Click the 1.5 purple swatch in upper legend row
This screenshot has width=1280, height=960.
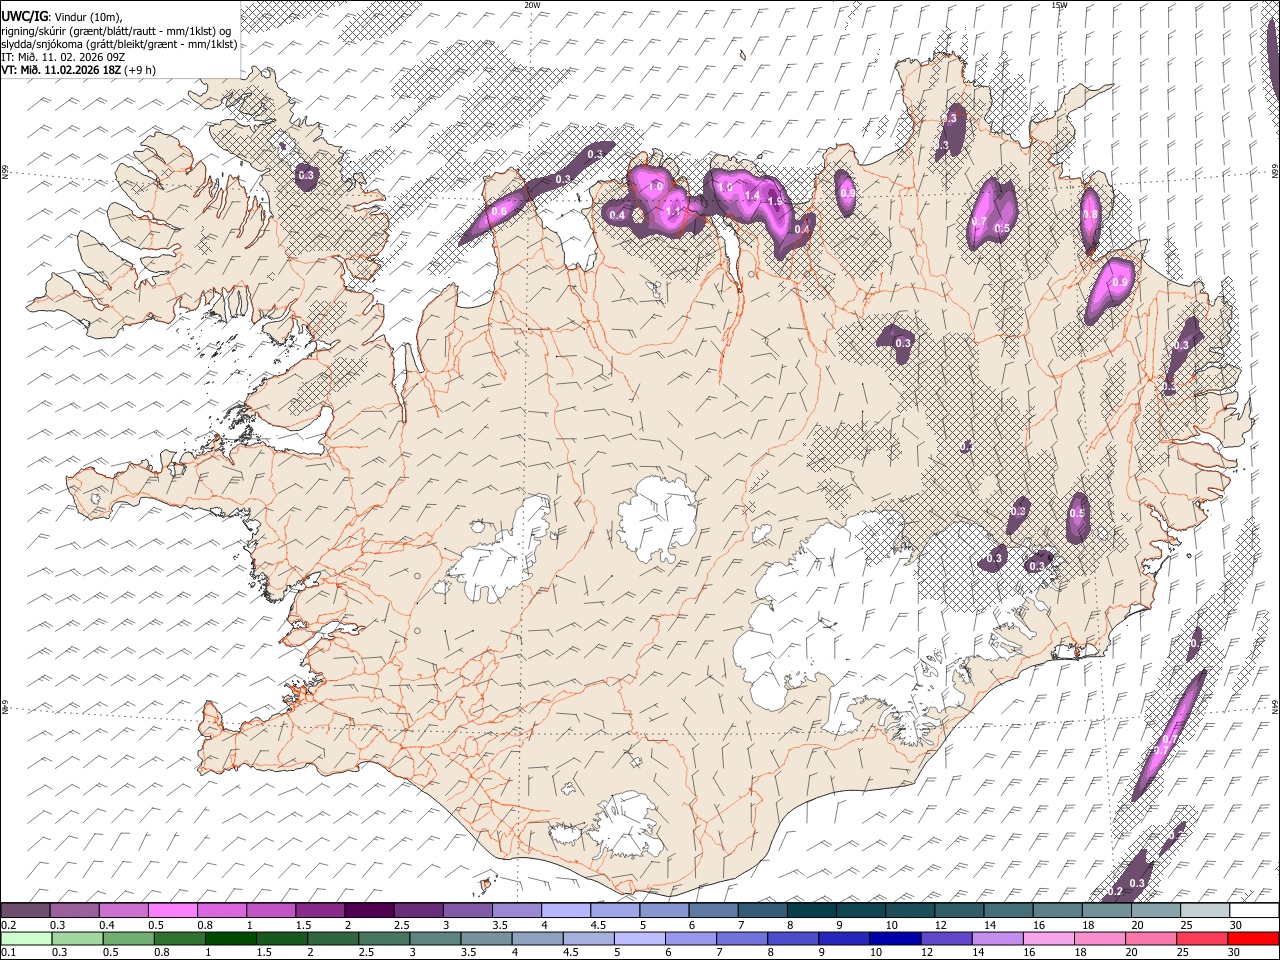coord(319,911)
